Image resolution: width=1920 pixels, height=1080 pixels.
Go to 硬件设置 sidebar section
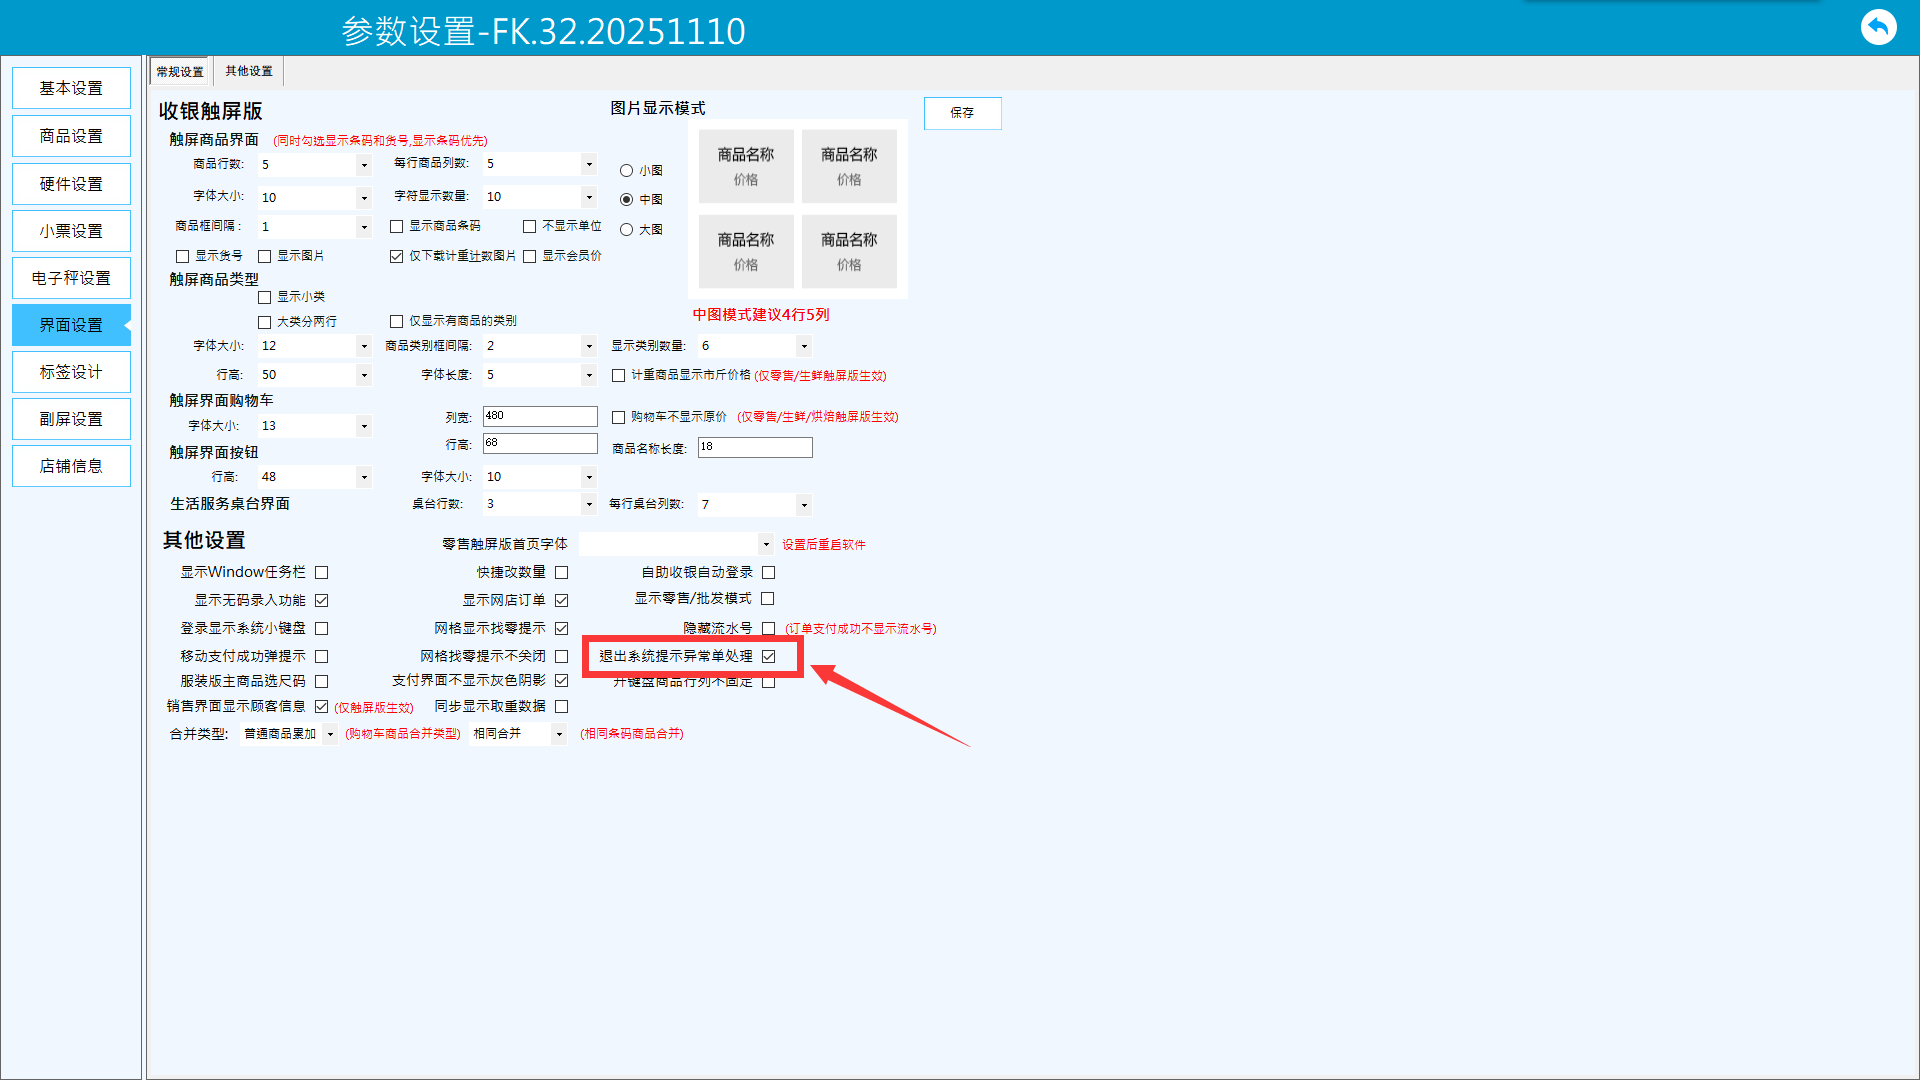point(71,184)
